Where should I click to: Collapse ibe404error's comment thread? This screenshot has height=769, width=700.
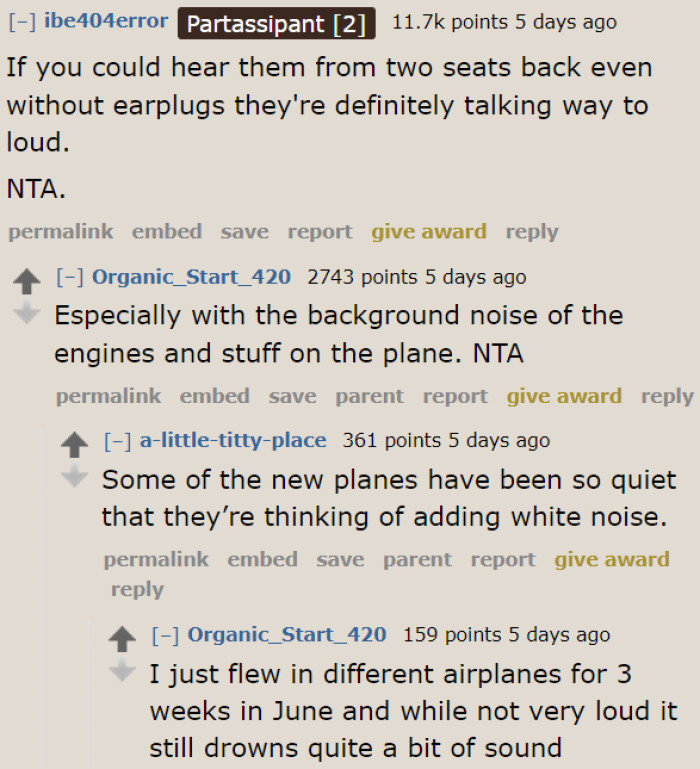23,21
